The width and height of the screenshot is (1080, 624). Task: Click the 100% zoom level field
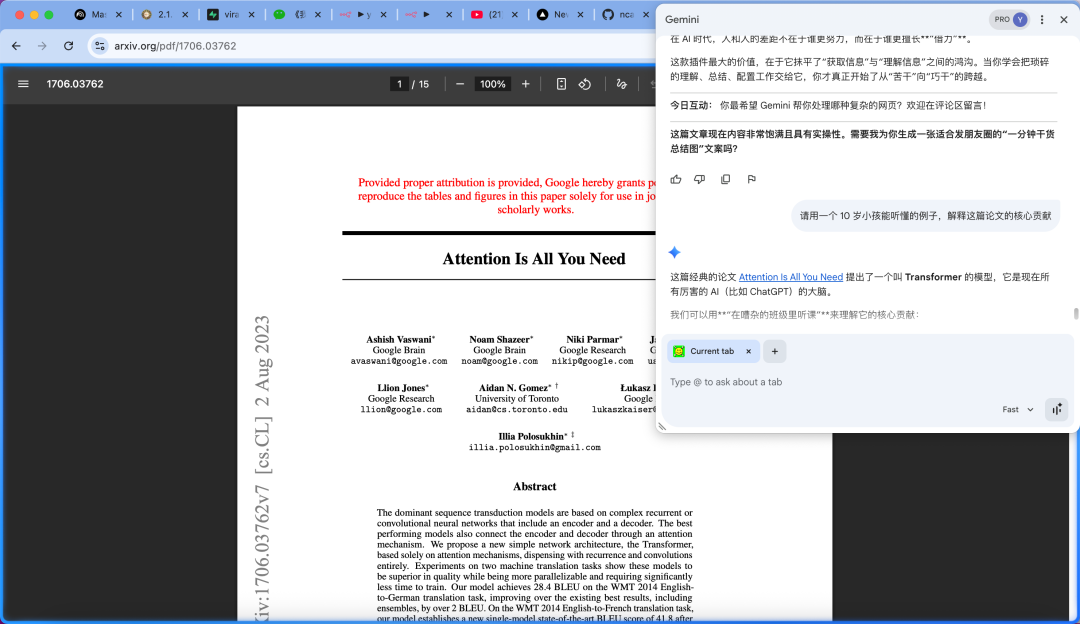point(492,84)
